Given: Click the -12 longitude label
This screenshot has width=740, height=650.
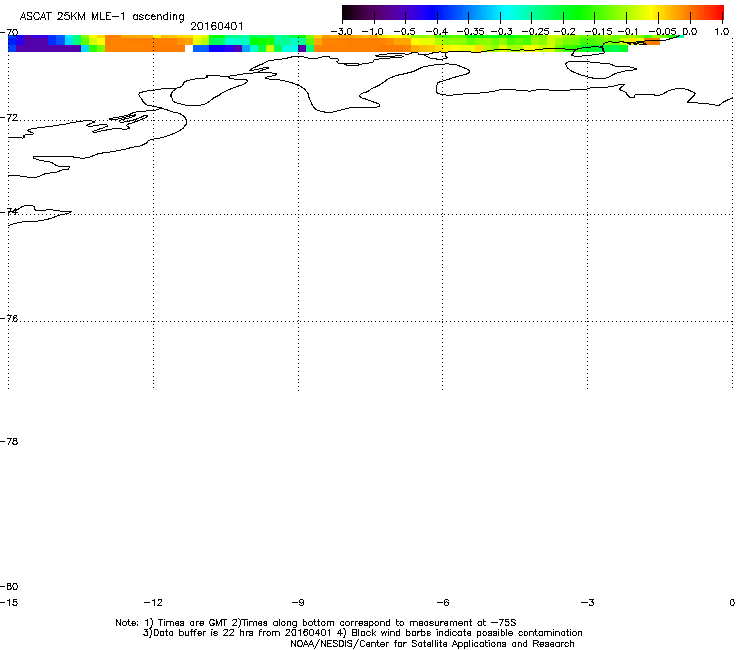Looking at the screenshot, I should click(x=153, y=602).
